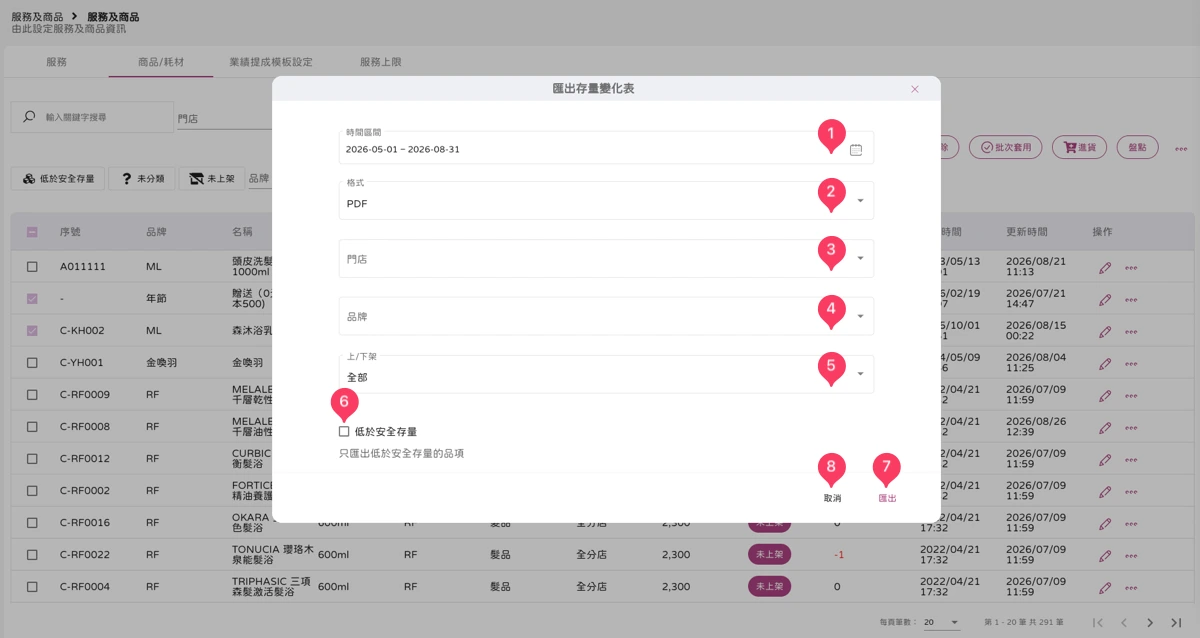Viewport: 1200px width, 638px height.
Task: Select the 商品/耗材 tab
Action: 161,62
